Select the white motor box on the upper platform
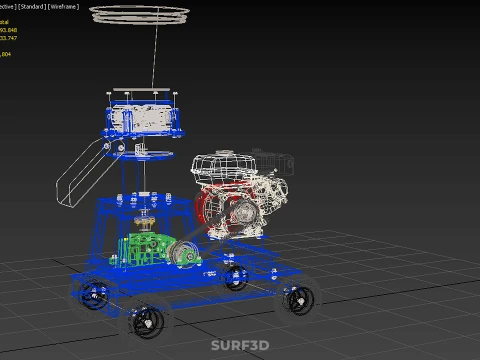 [141, 117]
